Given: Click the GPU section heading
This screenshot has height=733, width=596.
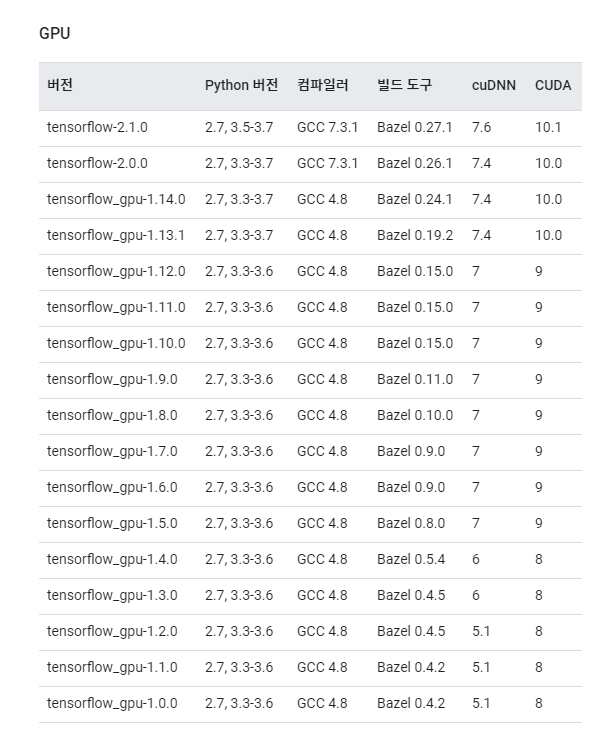Looking at the screenshot, I should [x=55, y=34].
